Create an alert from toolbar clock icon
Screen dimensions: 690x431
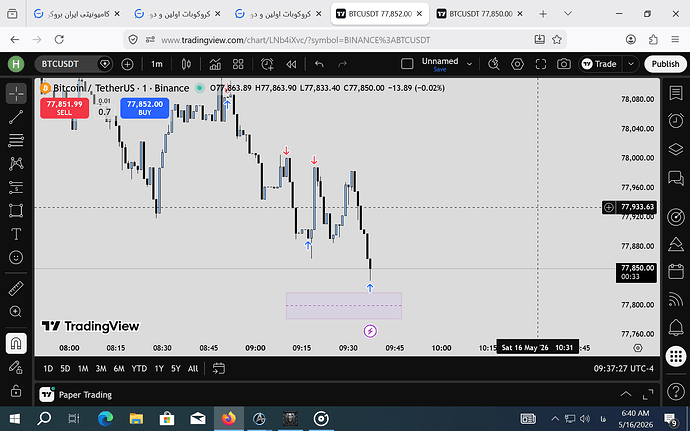tap(267, 64)
